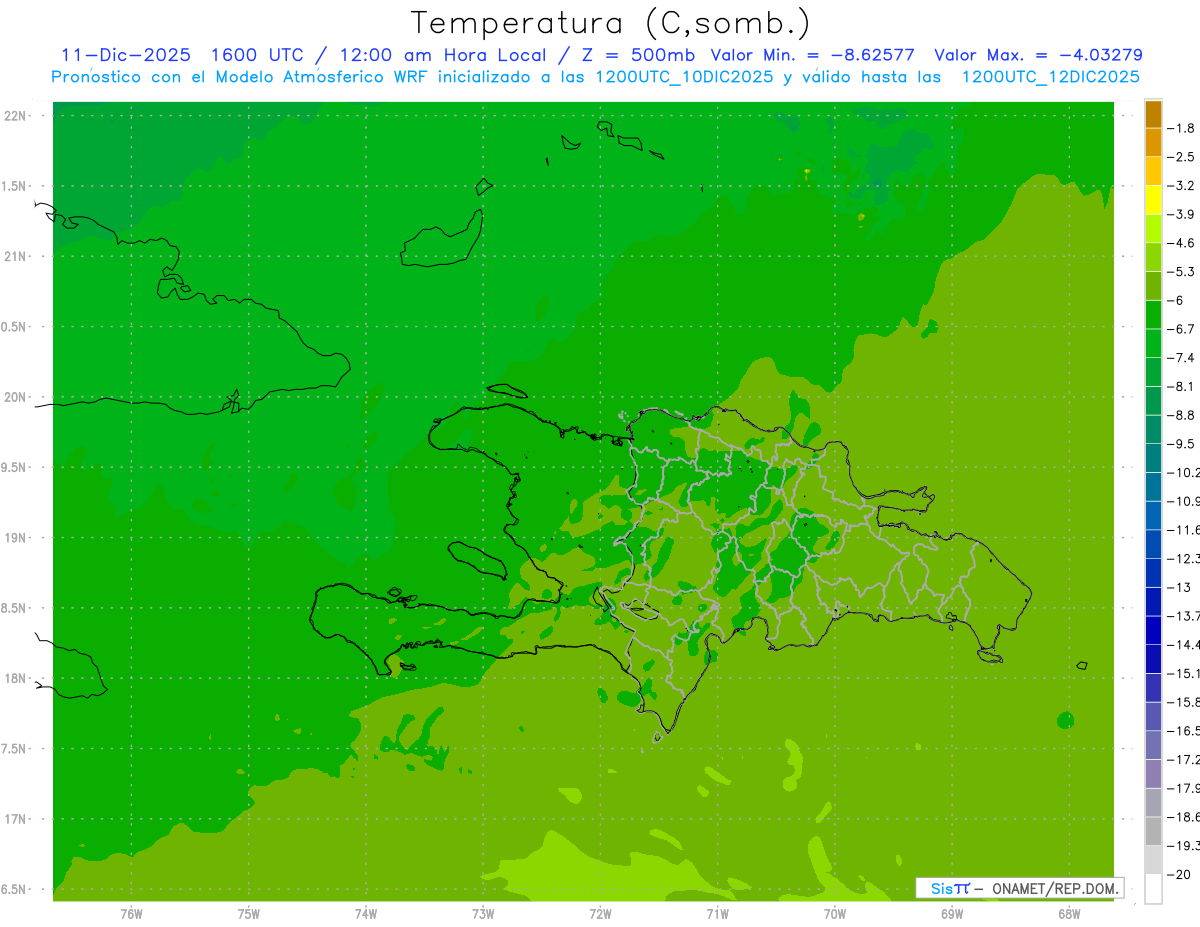Screen dimensions: 1200x927
Task: Click the "1200UTC_10DIC2025" initialization time text
Action: click(685, 76)
